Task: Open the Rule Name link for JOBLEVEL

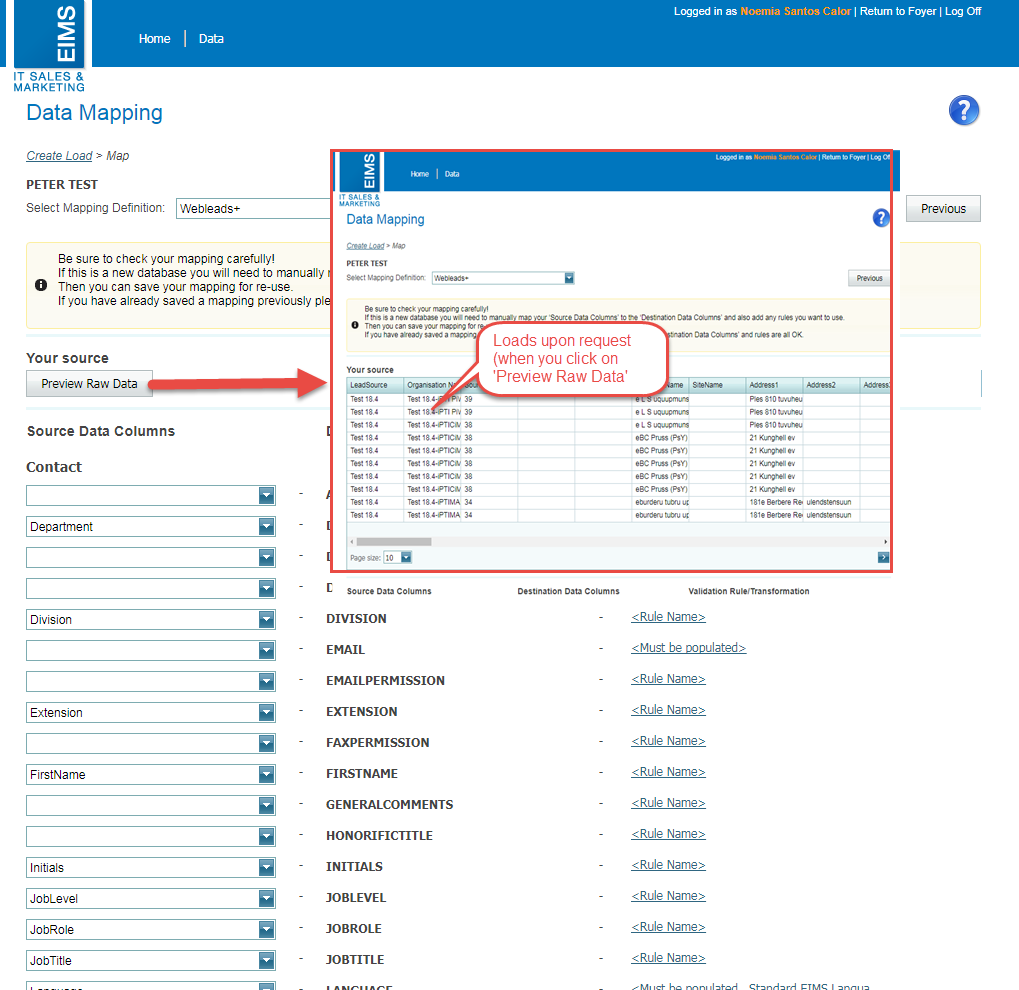Action: tap(668, 896)
